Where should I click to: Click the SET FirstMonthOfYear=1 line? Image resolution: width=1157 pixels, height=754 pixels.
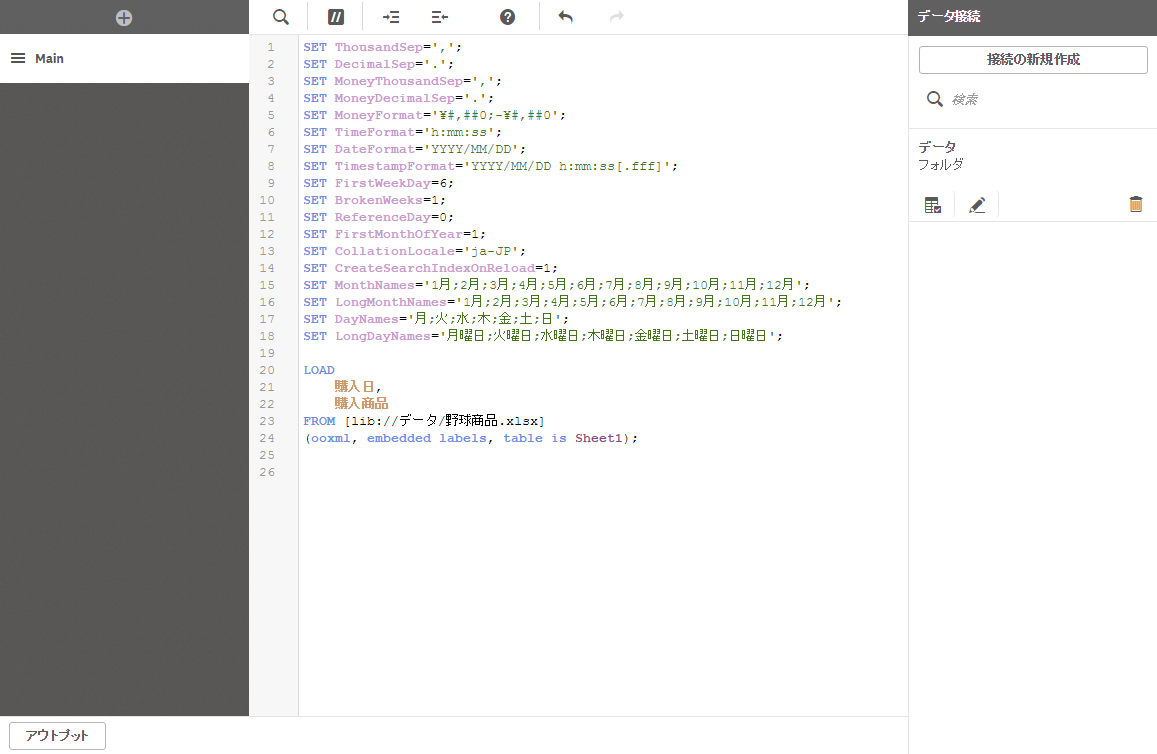[x=395, y=234]
